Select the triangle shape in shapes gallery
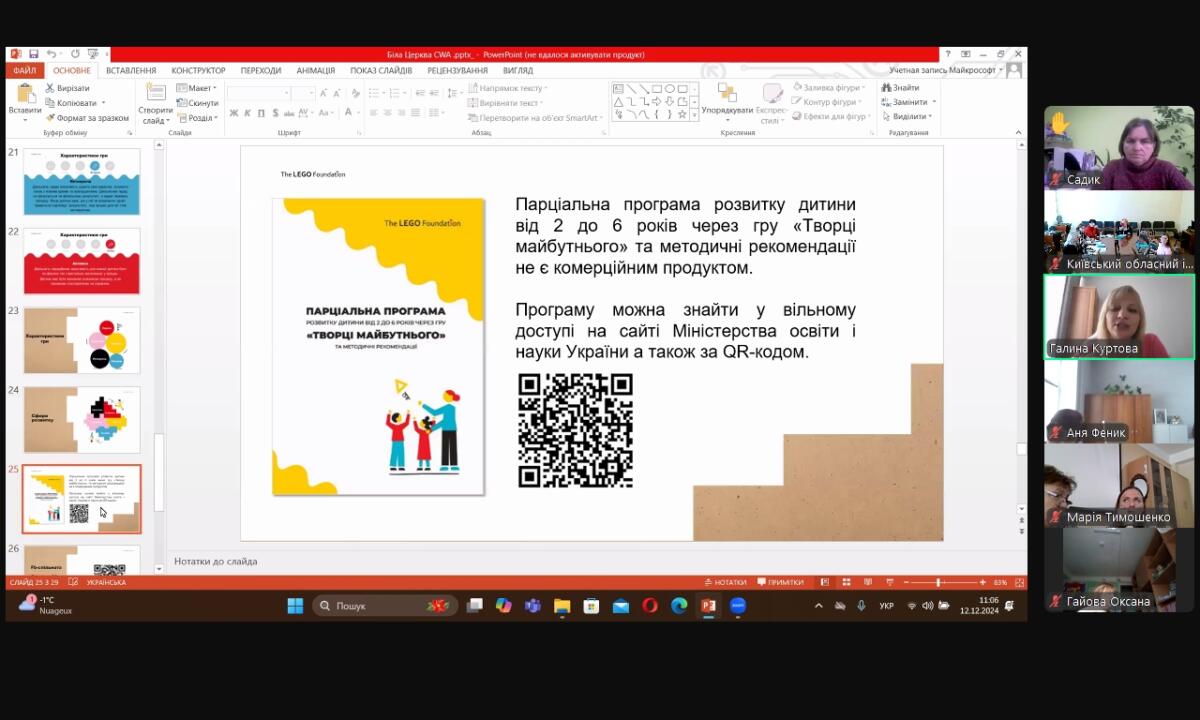This screenshot has width=1200, height=720. [619, 101]
